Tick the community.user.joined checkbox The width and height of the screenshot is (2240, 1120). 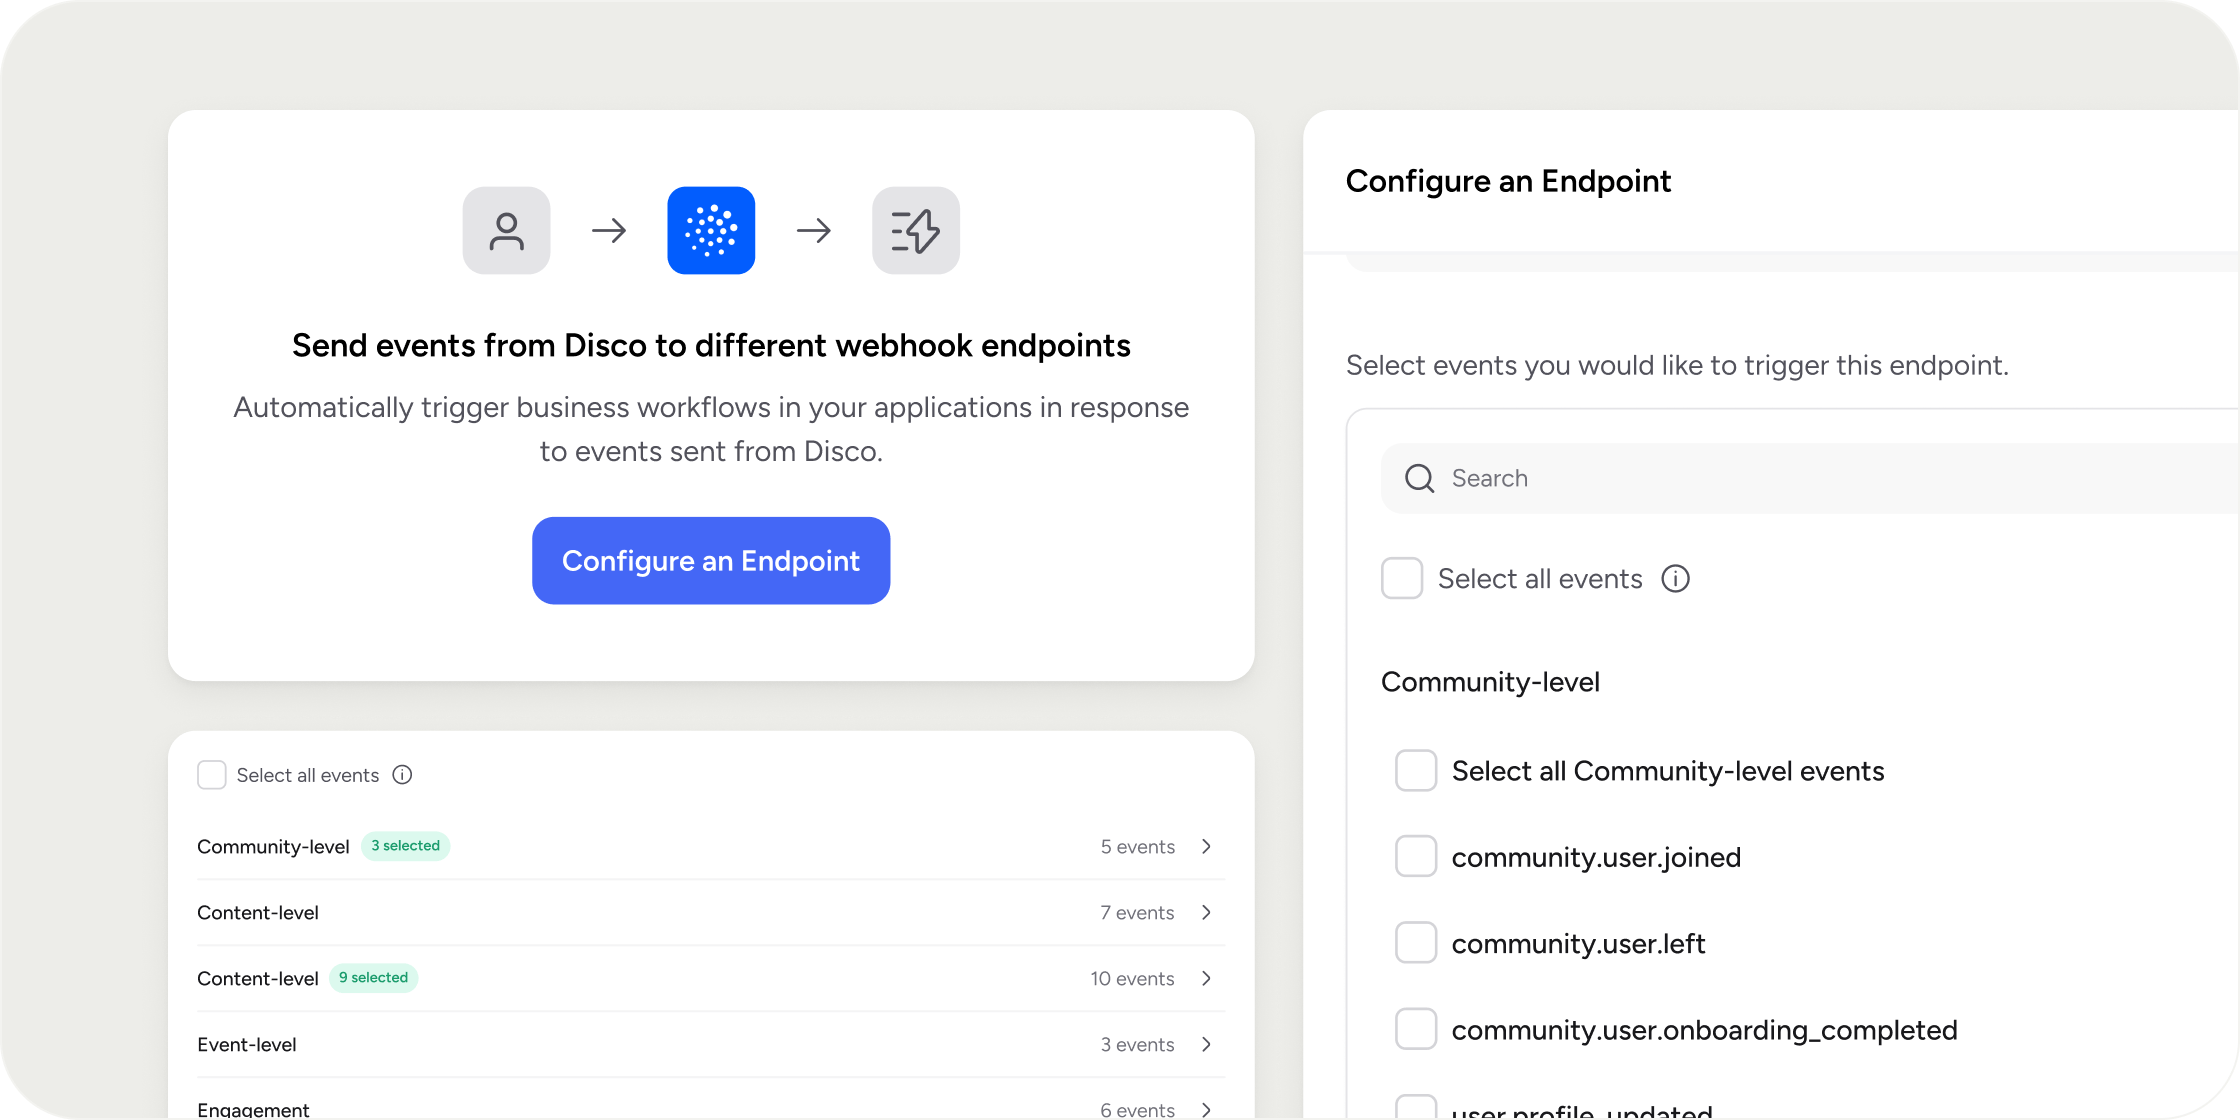(x=1416, y=857)
